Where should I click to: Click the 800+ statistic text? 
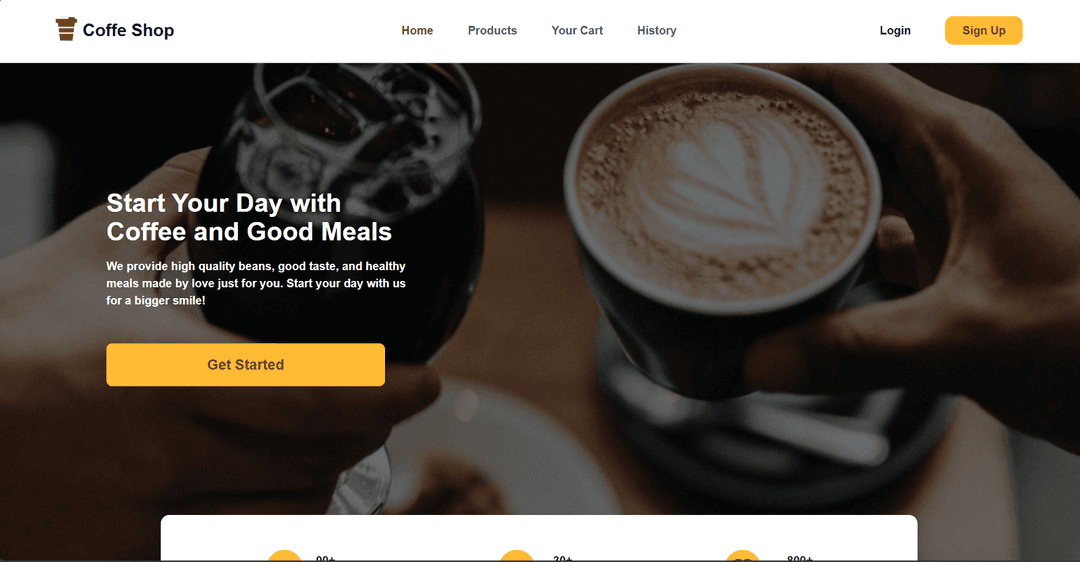[800, 559]
